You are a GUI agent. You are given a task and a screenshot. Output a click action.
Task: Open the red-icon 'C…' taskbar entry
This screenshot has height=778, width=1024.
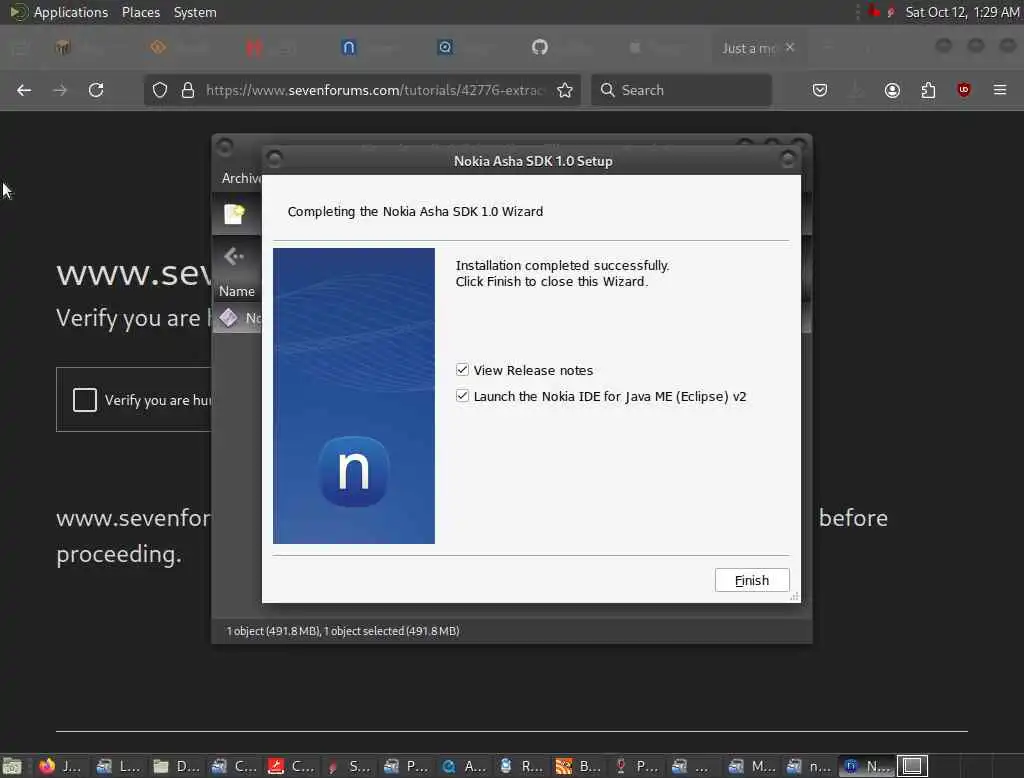(291, 766)
